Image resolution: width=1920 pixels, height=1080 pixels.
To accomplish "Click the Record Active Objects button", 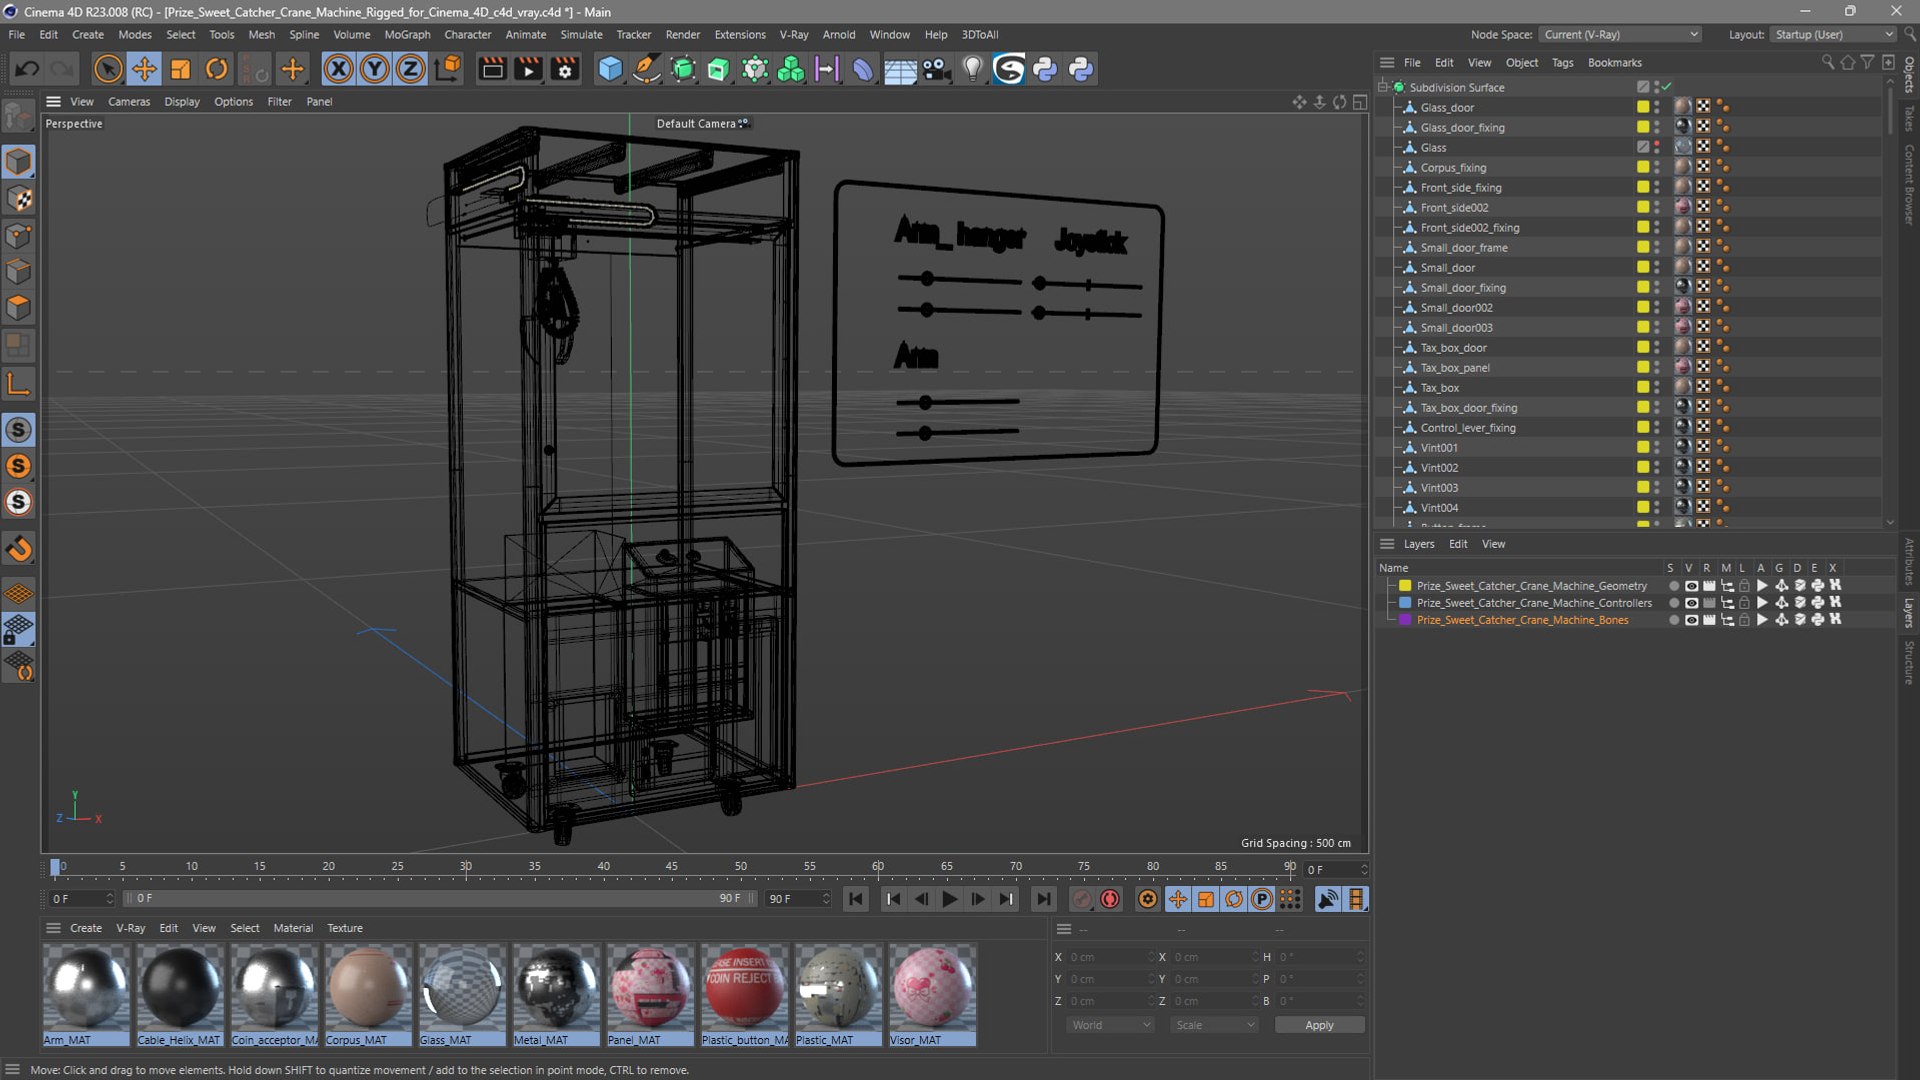I will point(1081,899).
